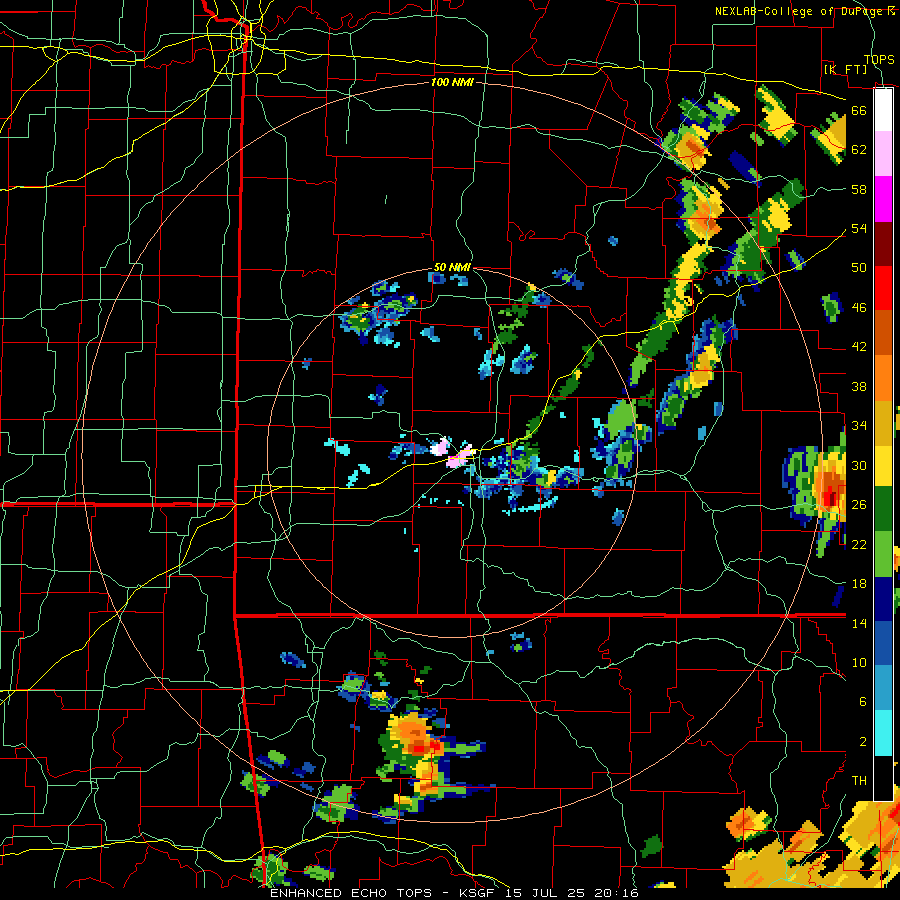Click the 62 legend value
The width and height of the screenshot is (900, 900).
click(859, 150)
